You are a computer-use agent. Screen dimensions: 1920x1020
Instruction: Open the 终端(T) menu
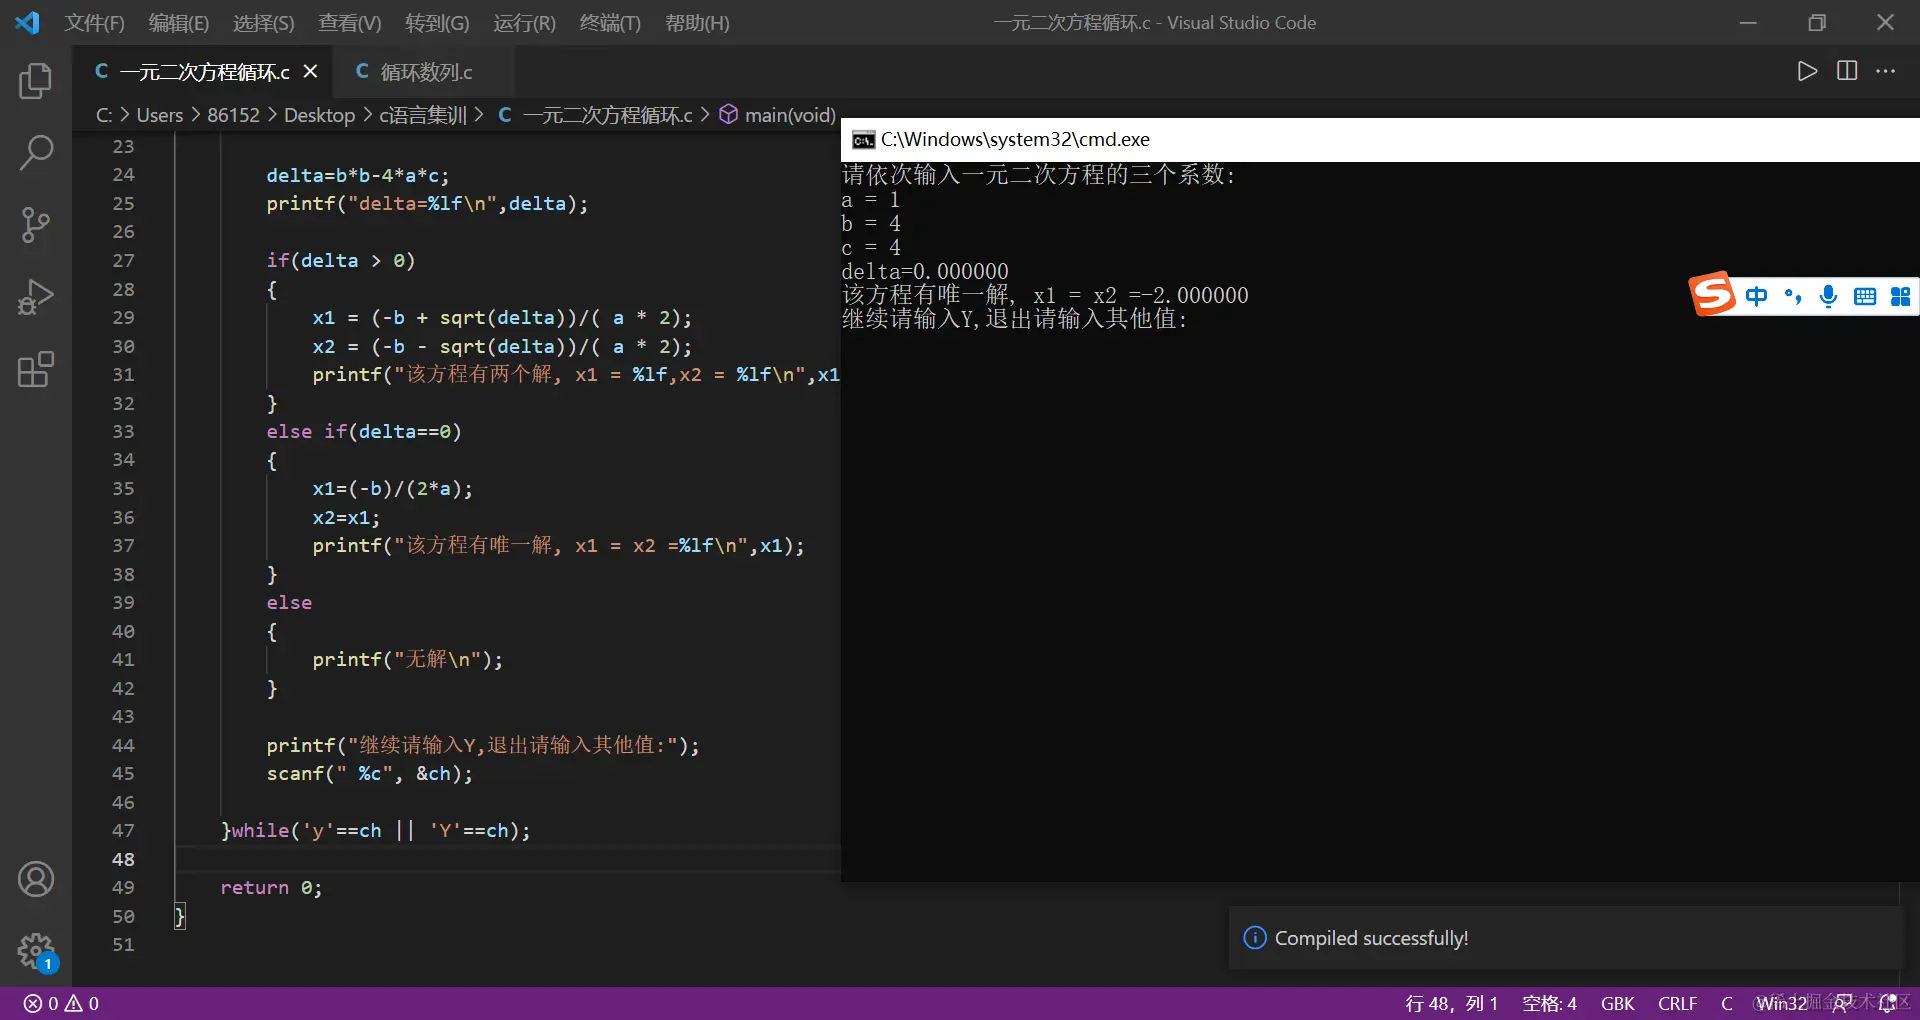point(610,23)
